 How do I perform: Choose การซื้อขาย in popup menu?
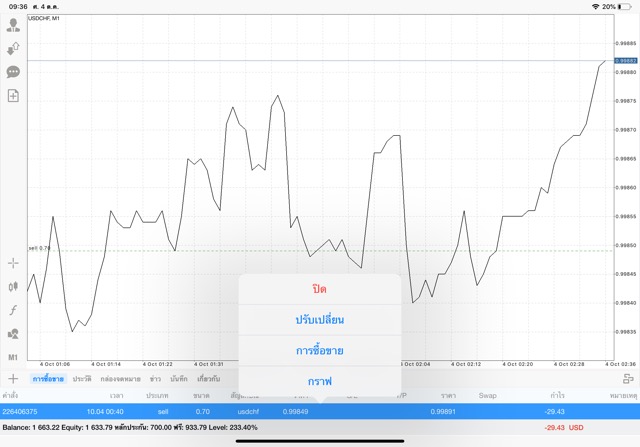[320, 350]
